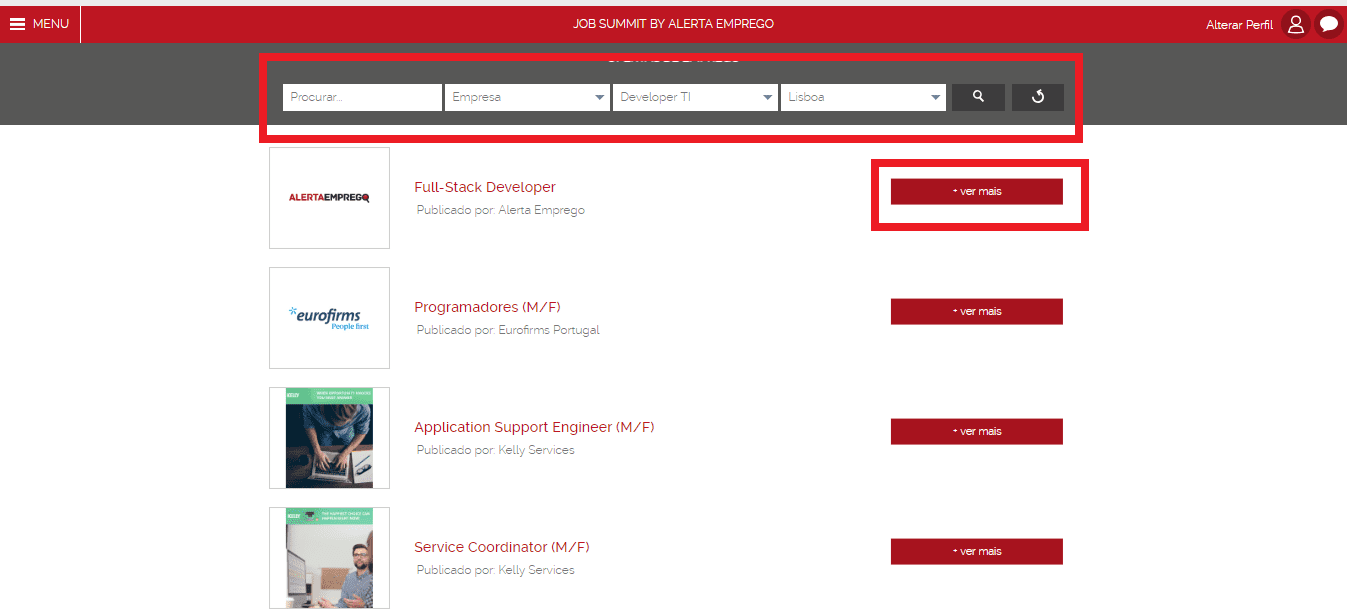This screenshot has width=1347, height=609.
Task: Expand the Developer TI category dropdown
Action: pyautogui.click(x=695, y=97)
